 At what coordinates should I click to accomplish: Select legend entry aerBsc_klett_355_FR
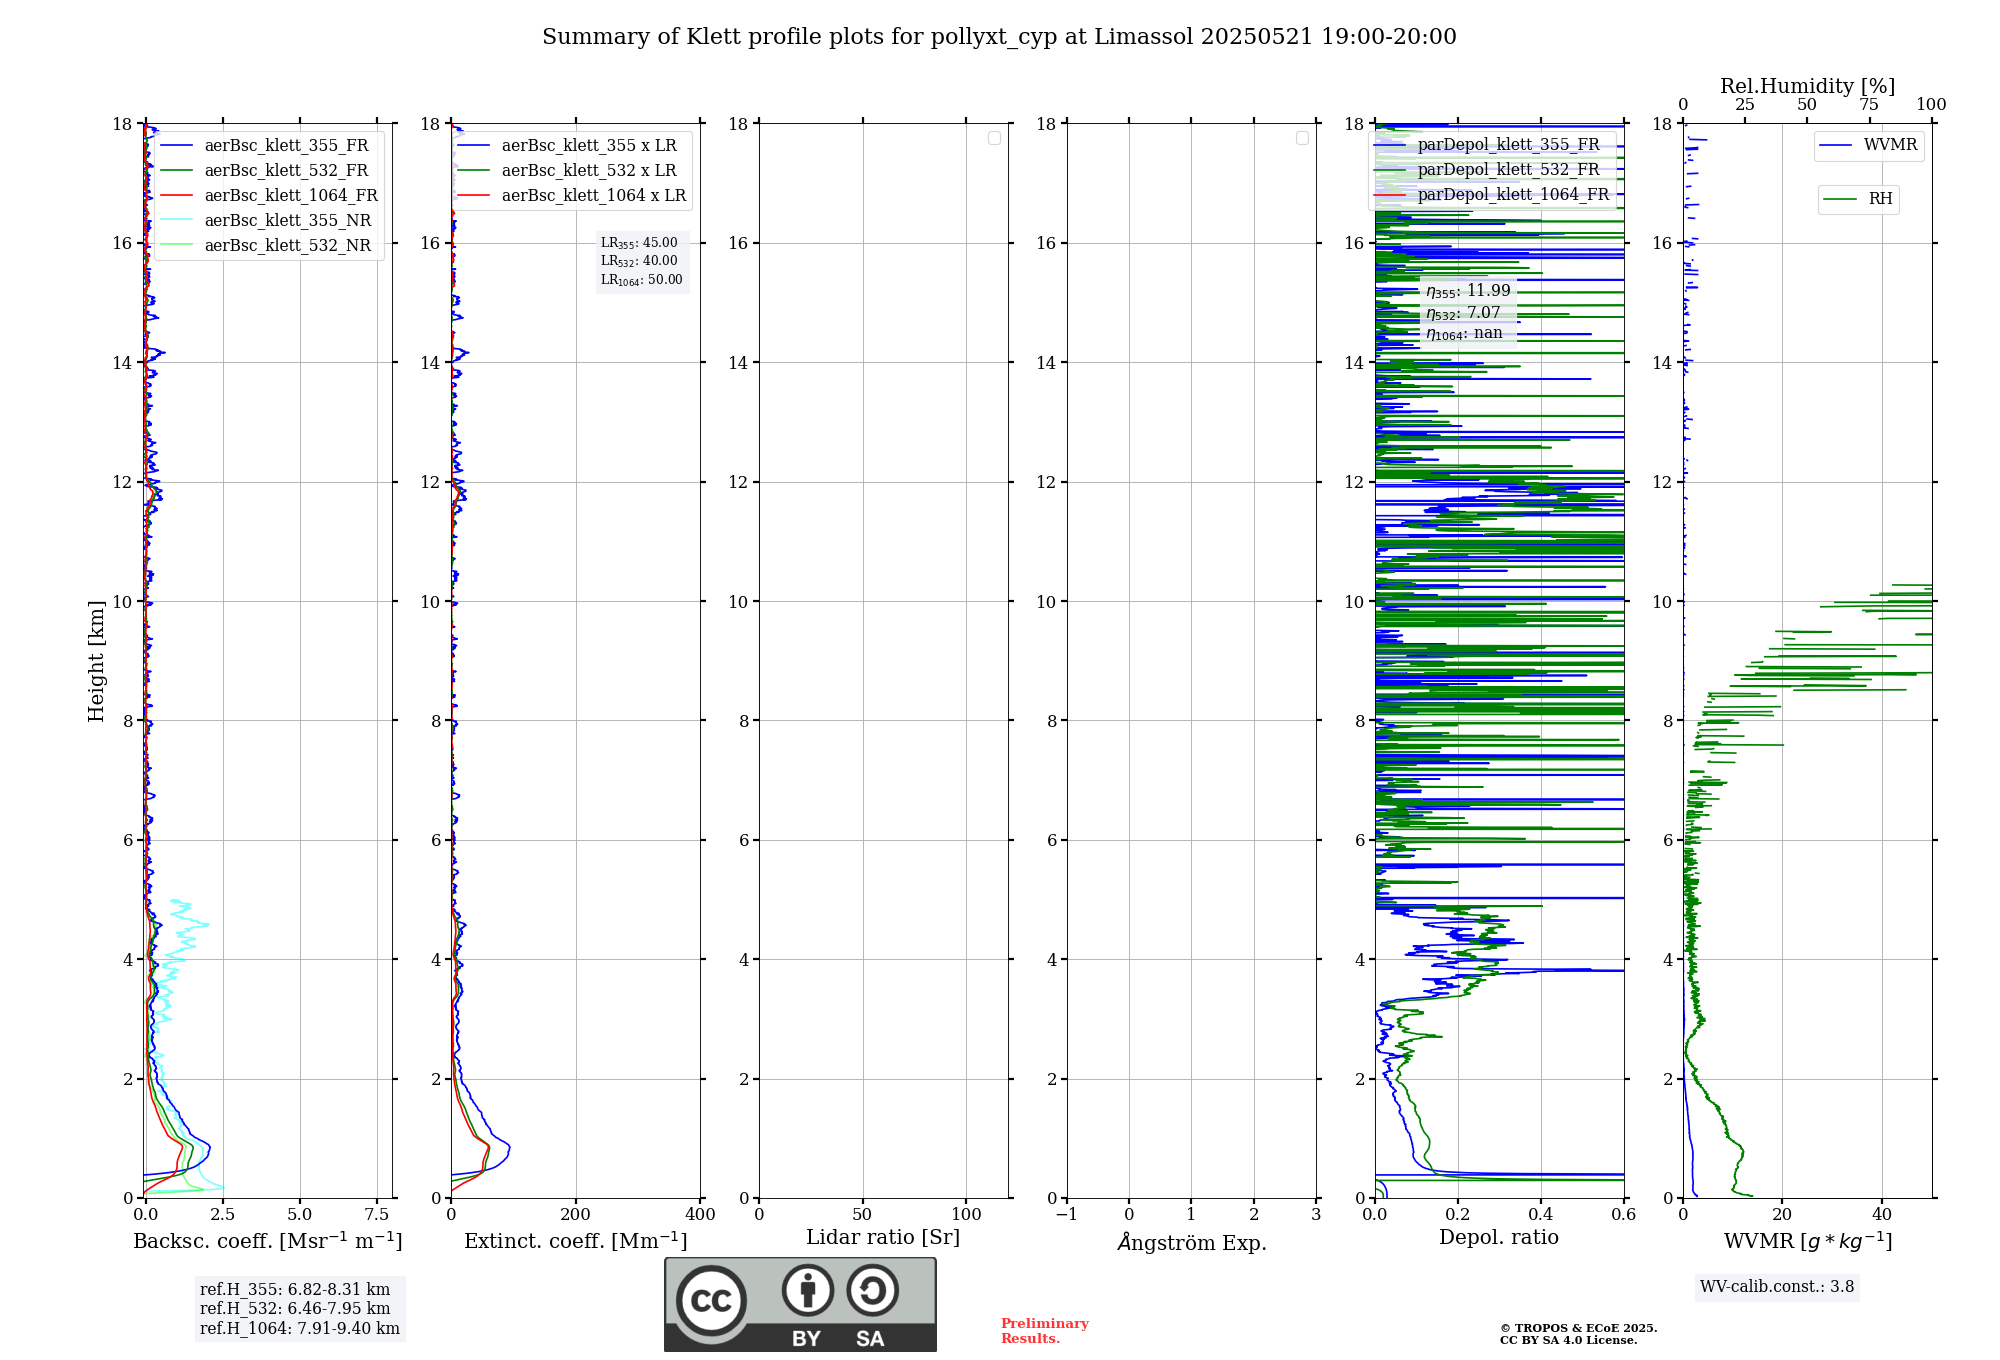click(267, 146)
